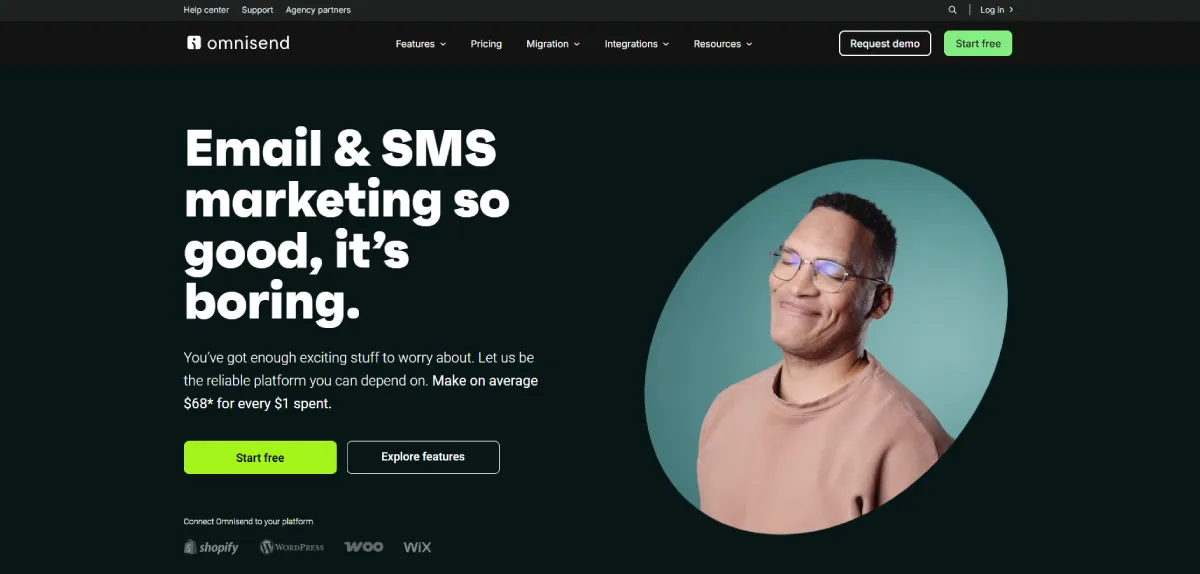Click the header Start free button
This screenshot has height=574, width=1200.
978,43
